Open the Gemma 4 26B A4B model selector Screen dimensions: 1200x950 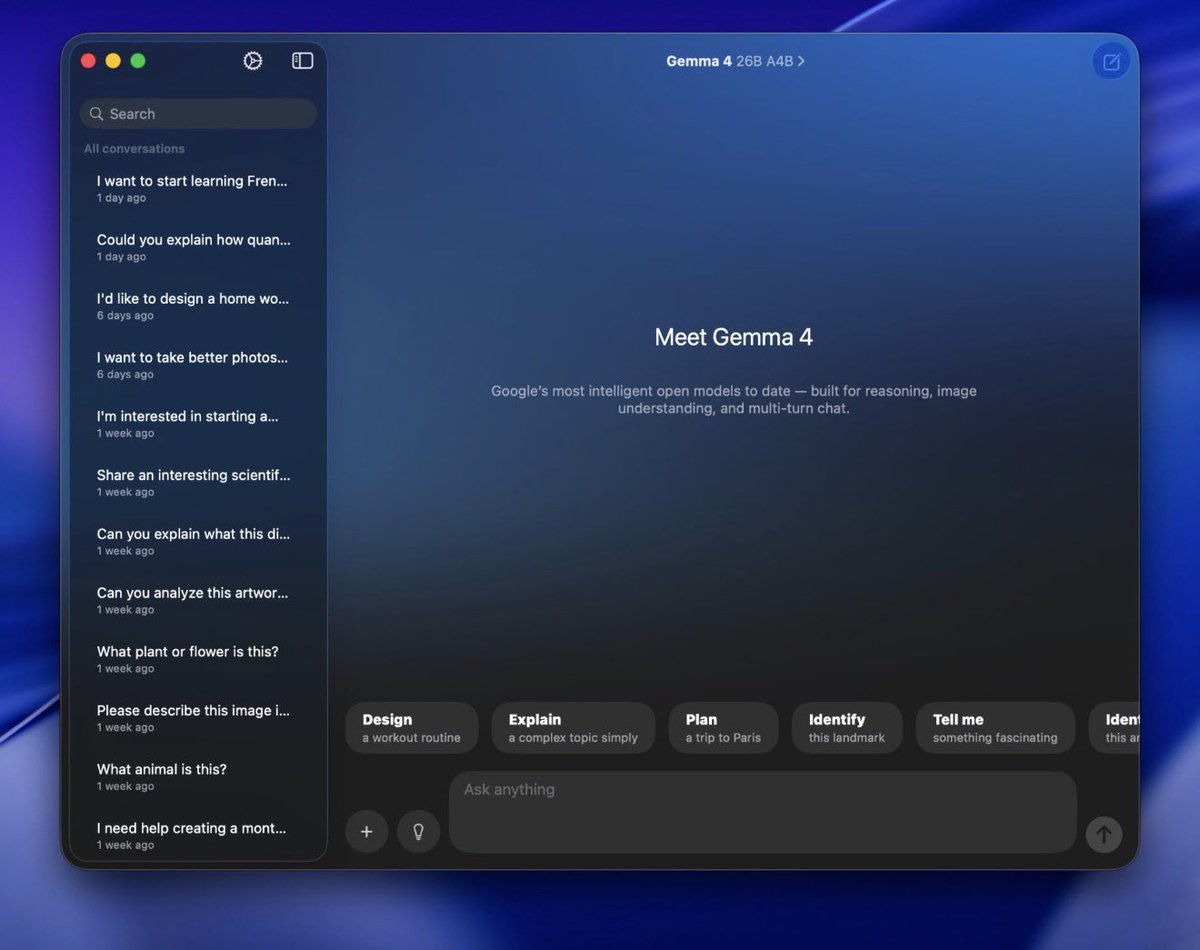(736, 61)
